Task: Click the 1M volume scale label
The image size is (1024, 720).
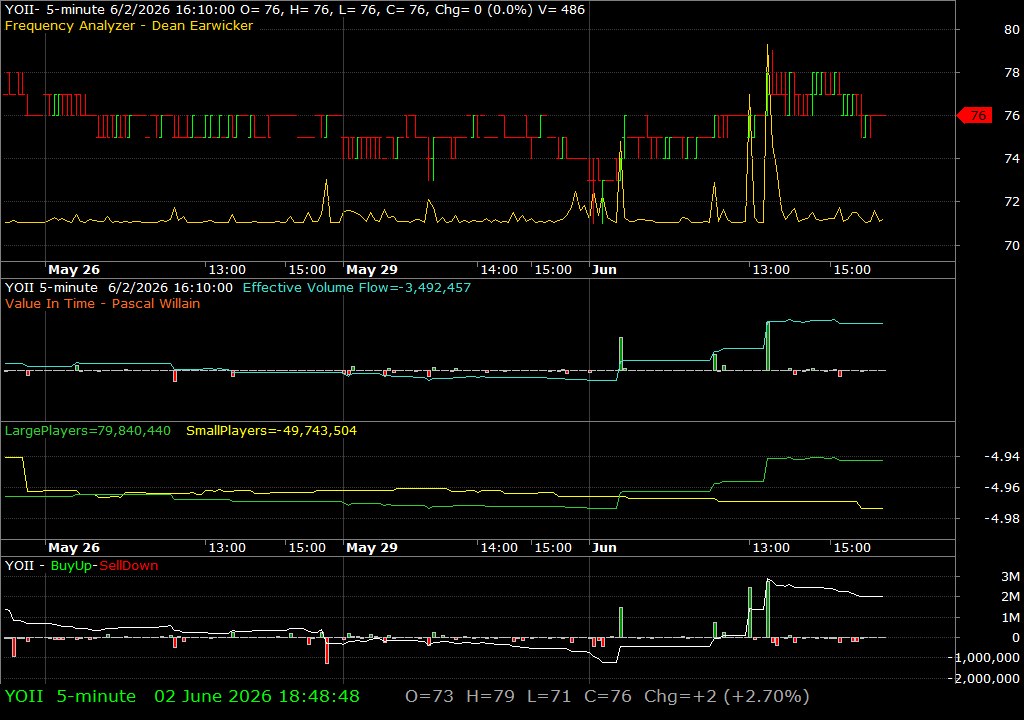Action: [1010, 617]
